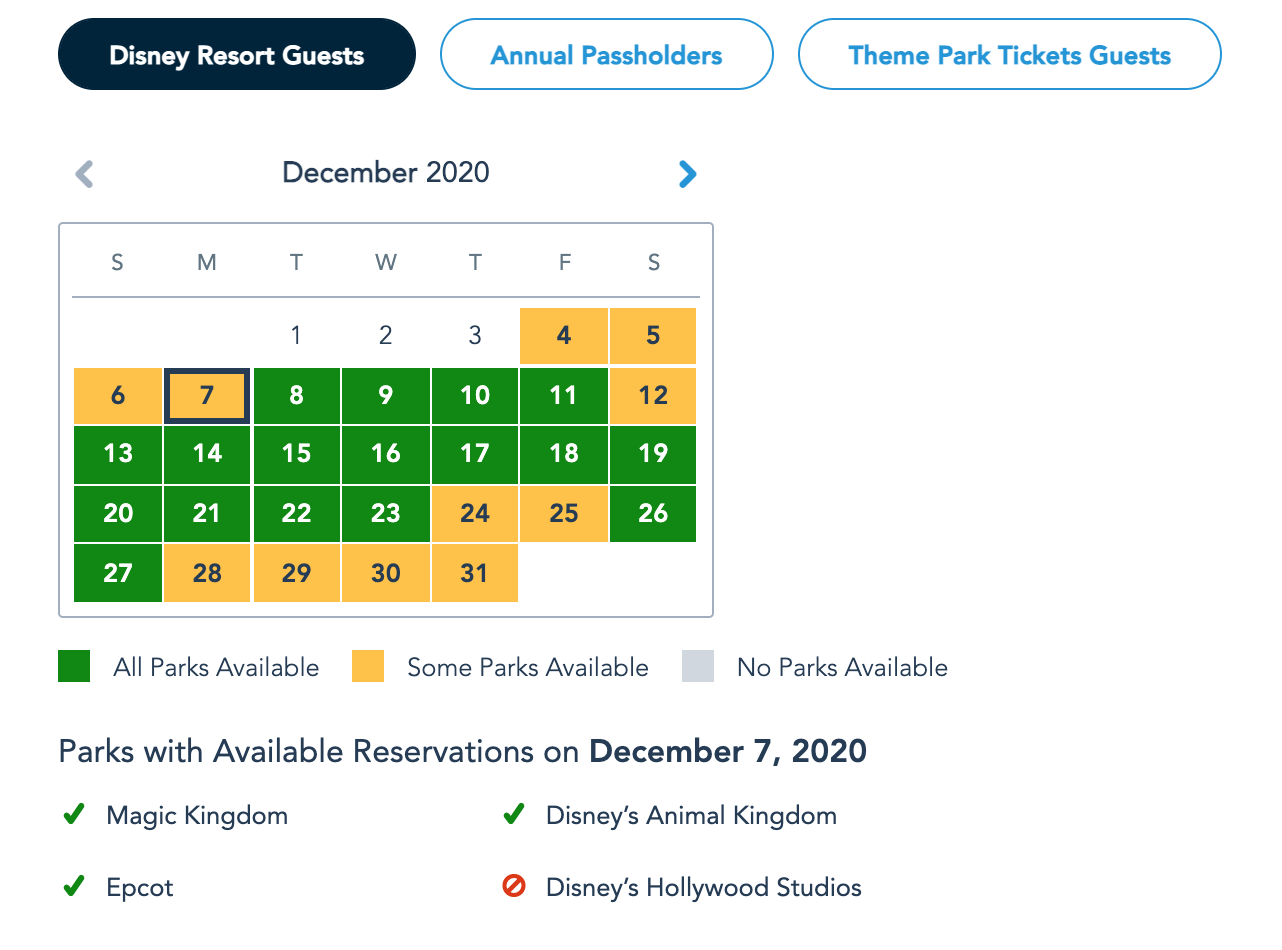
Task: Click gray No Parks Available legend swatch
Action: pyautogui.click(x=698, y=667)
